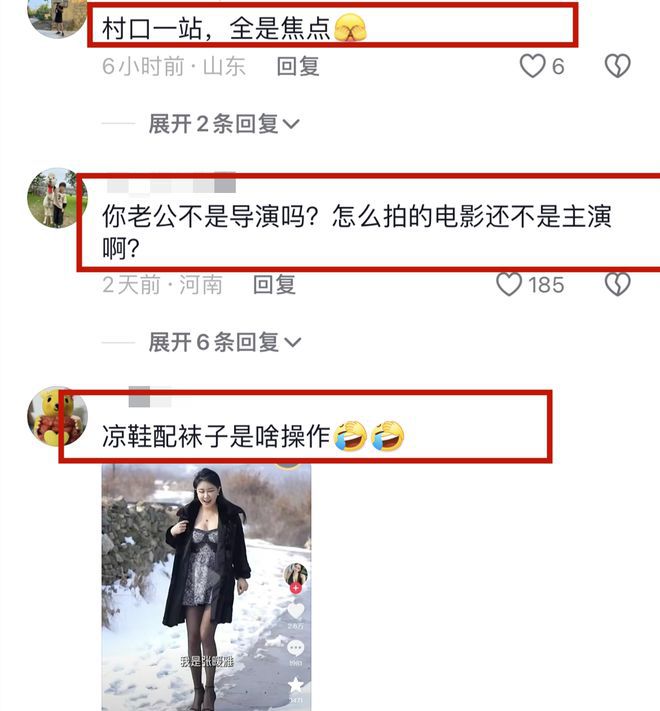Expand 展开6条回复 replies
Viewport: 660px width, 711px height.
[x=225, y=342]
